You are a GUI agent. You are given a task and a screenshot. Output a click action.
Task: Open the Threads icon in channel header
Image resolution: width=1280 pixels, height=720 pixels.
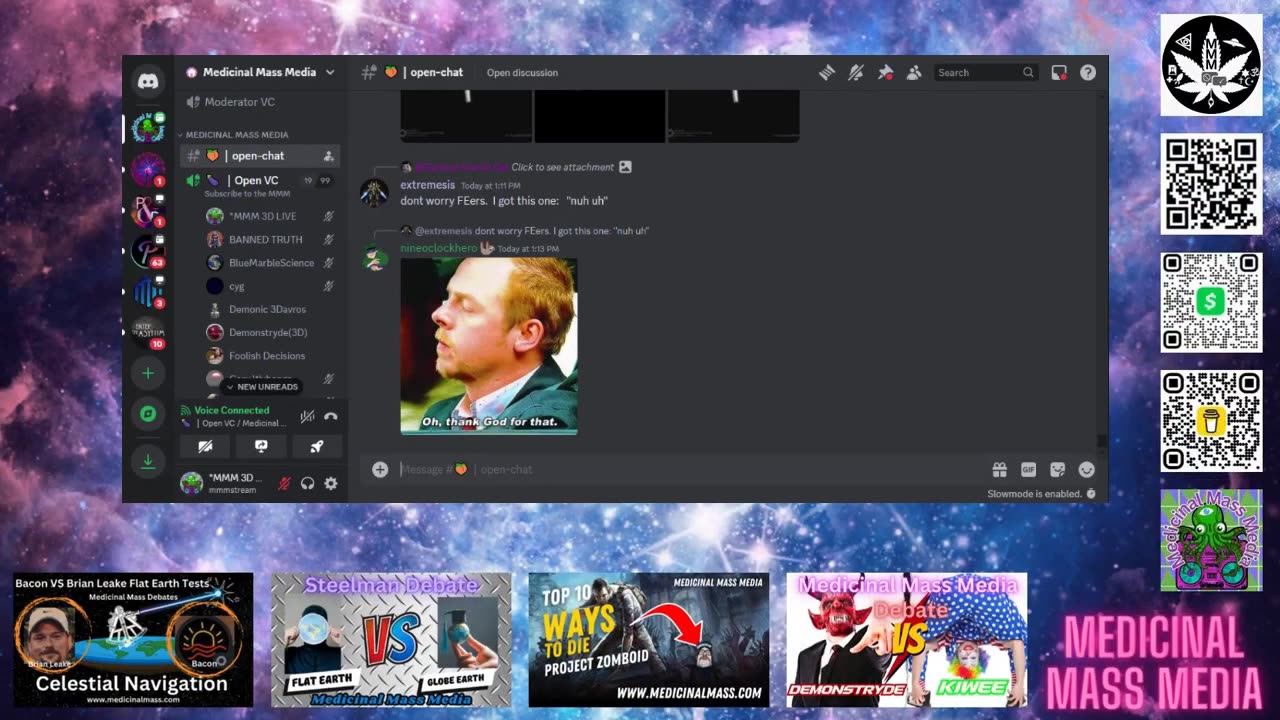tap(827, 72)
